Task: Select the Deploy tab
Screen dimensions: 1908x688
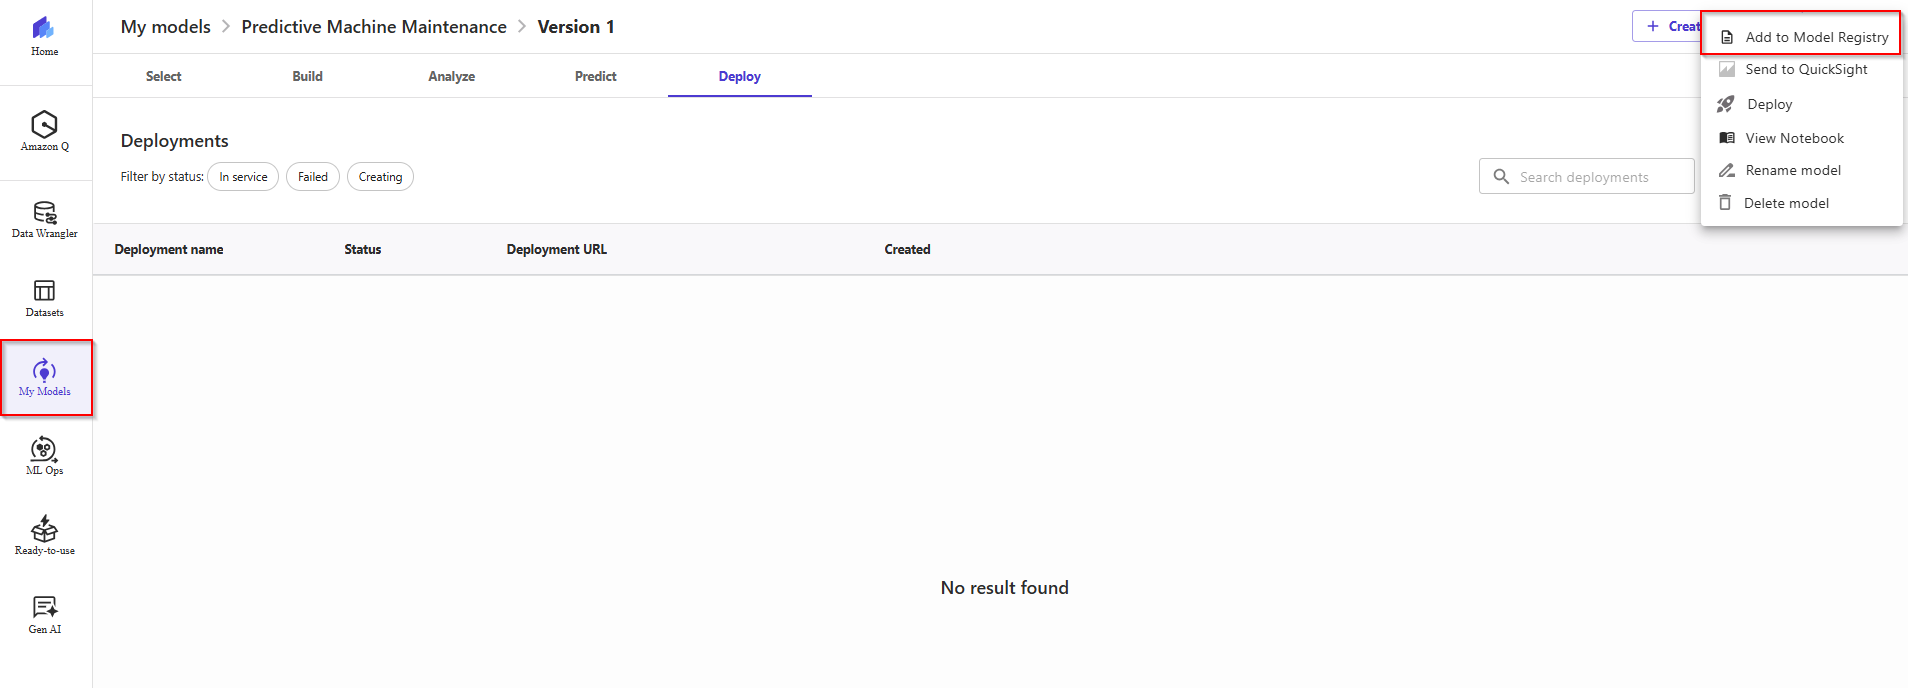Action: [x=740, y=76]
